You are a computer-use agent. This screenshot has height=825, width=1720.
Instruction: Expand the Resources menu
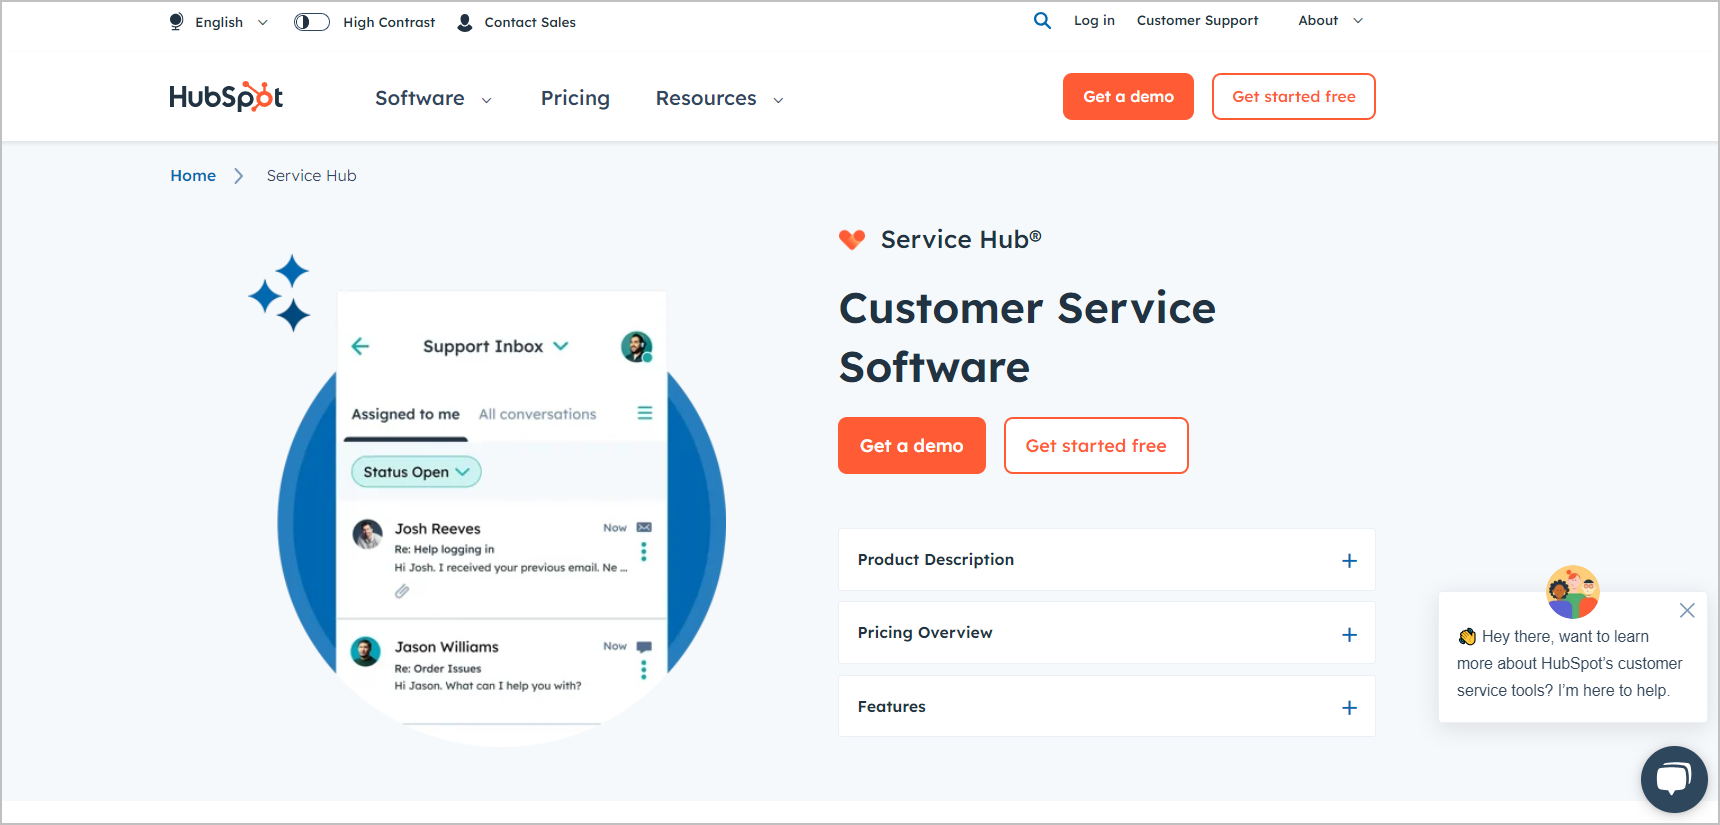coord(720,98)
